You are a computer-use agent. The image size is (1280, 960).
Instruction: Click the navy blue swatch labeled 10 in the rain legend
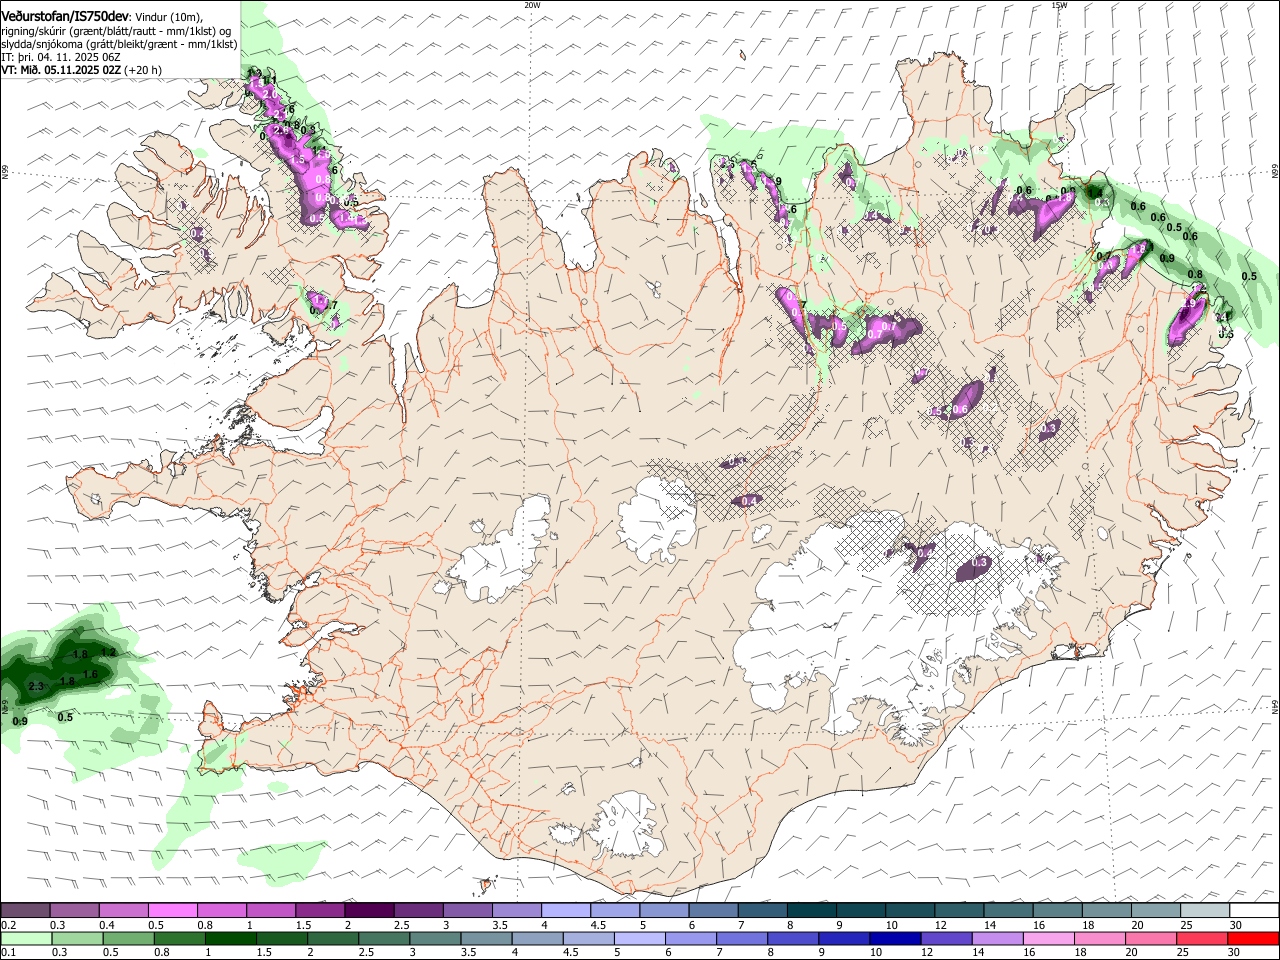[x=893, y=939]
